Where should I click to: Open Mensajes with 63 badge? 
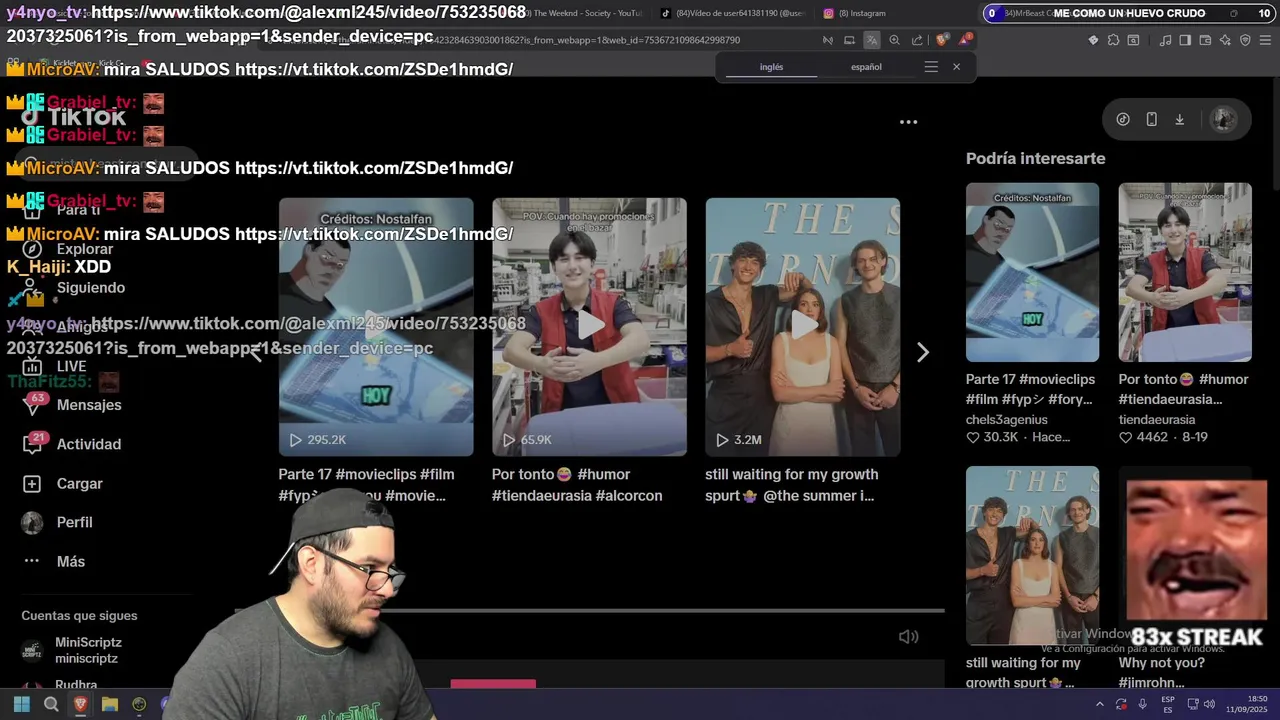(x=72, y=405)
